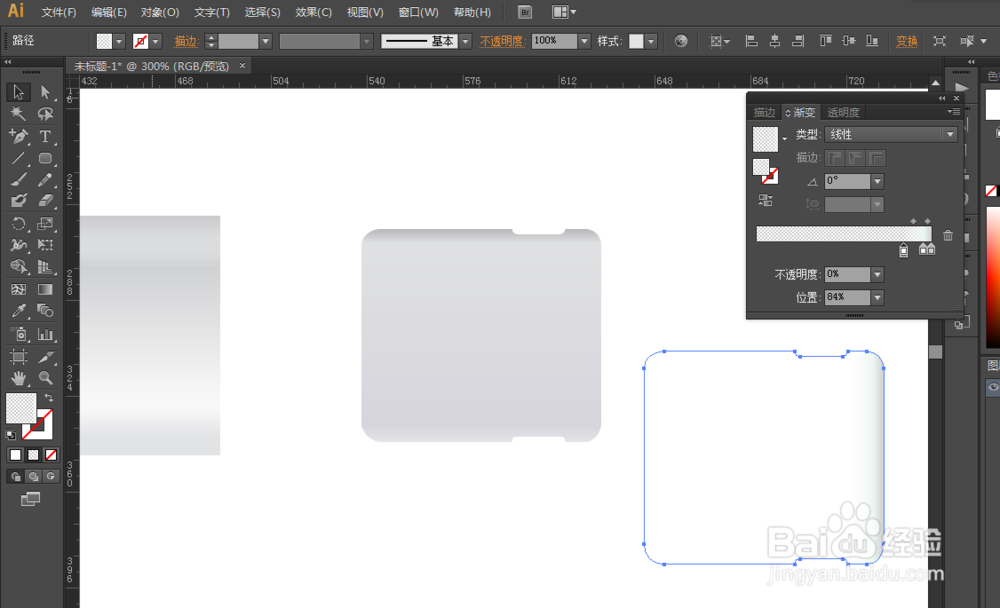Select the Rounded Rectangle tool
The image size is (1000, 608).
(45, 158)
